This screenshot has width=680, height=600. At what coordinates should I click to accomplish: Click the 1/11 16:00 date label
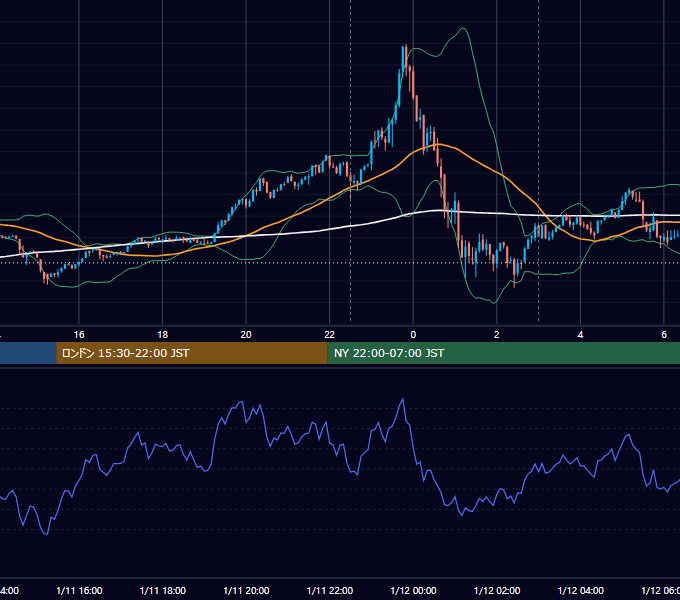[x=79, y=590]
